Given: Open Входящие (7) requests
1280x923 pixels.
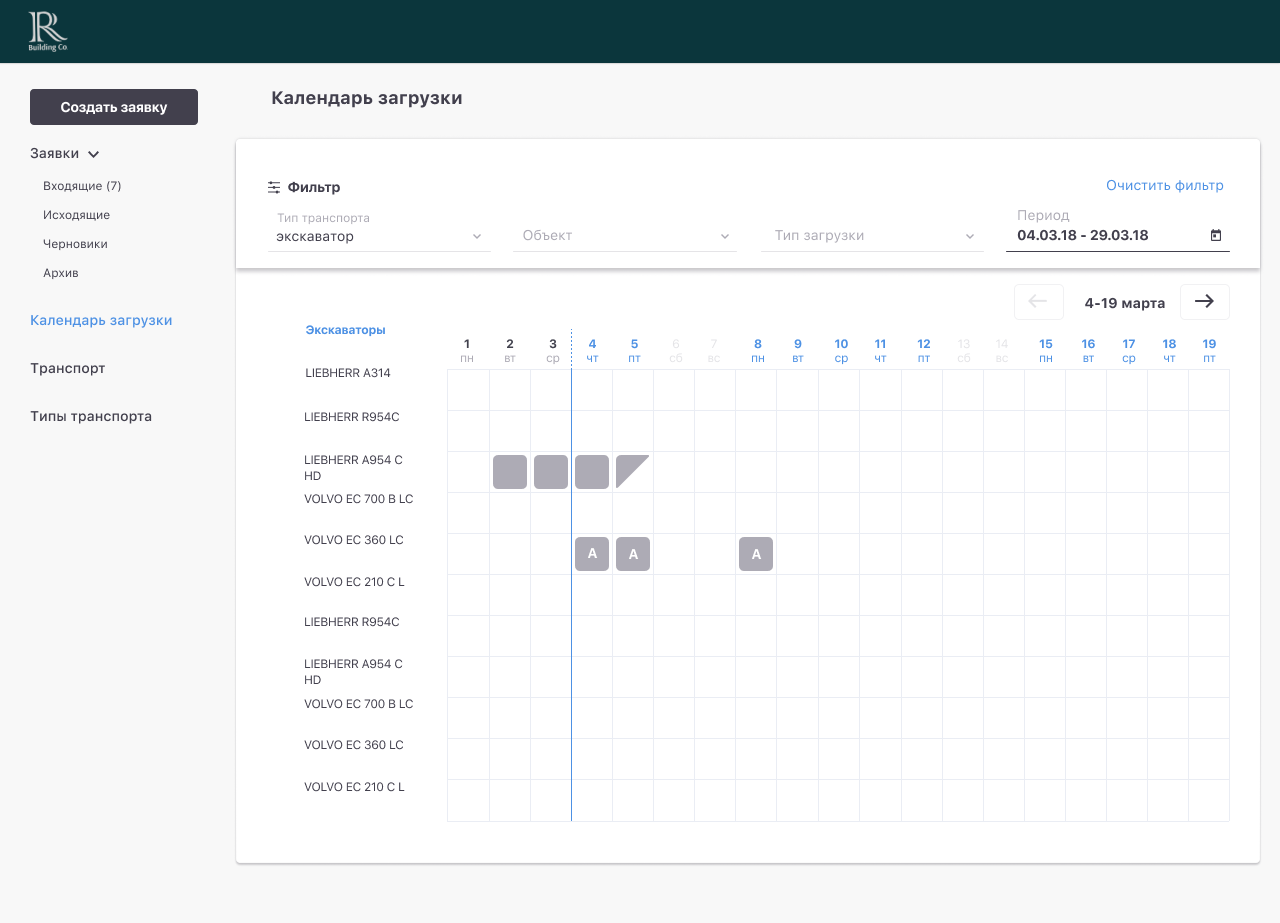Looking at the screenshot, I should (82, 186).
